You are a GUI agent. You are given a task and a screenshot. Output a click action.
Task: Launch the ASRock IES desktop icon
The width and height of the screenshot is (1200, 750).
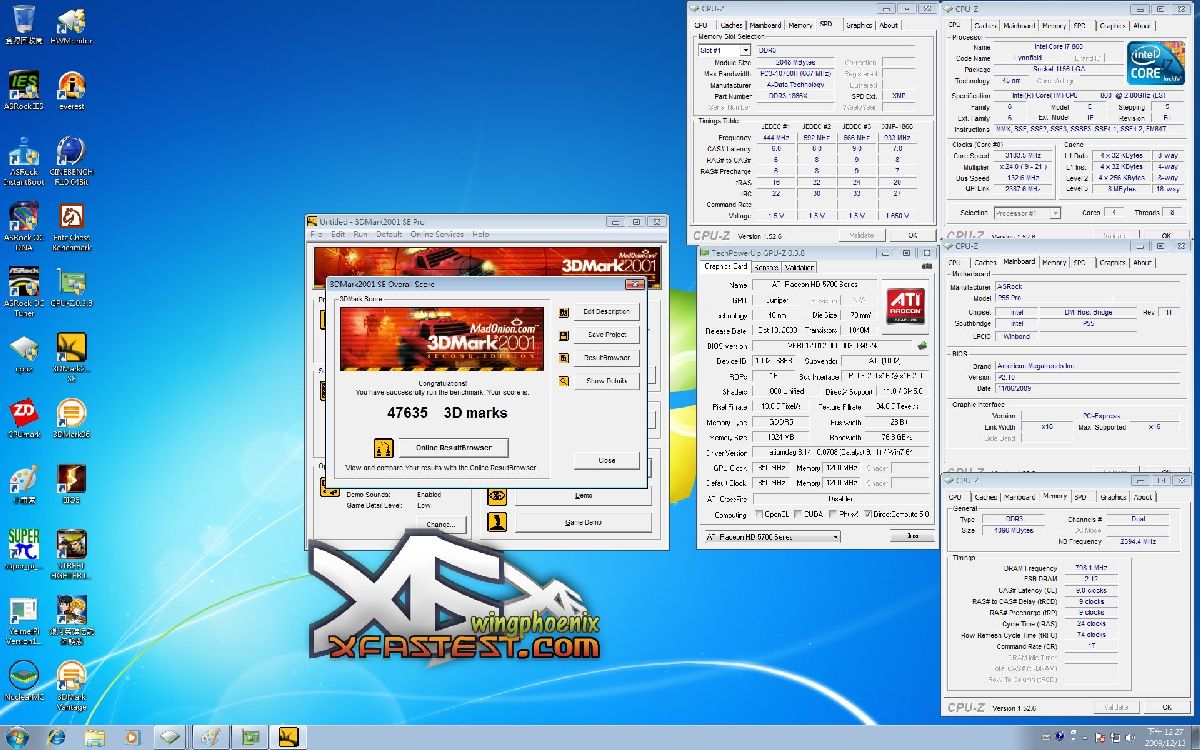click(x=23, y=88)
